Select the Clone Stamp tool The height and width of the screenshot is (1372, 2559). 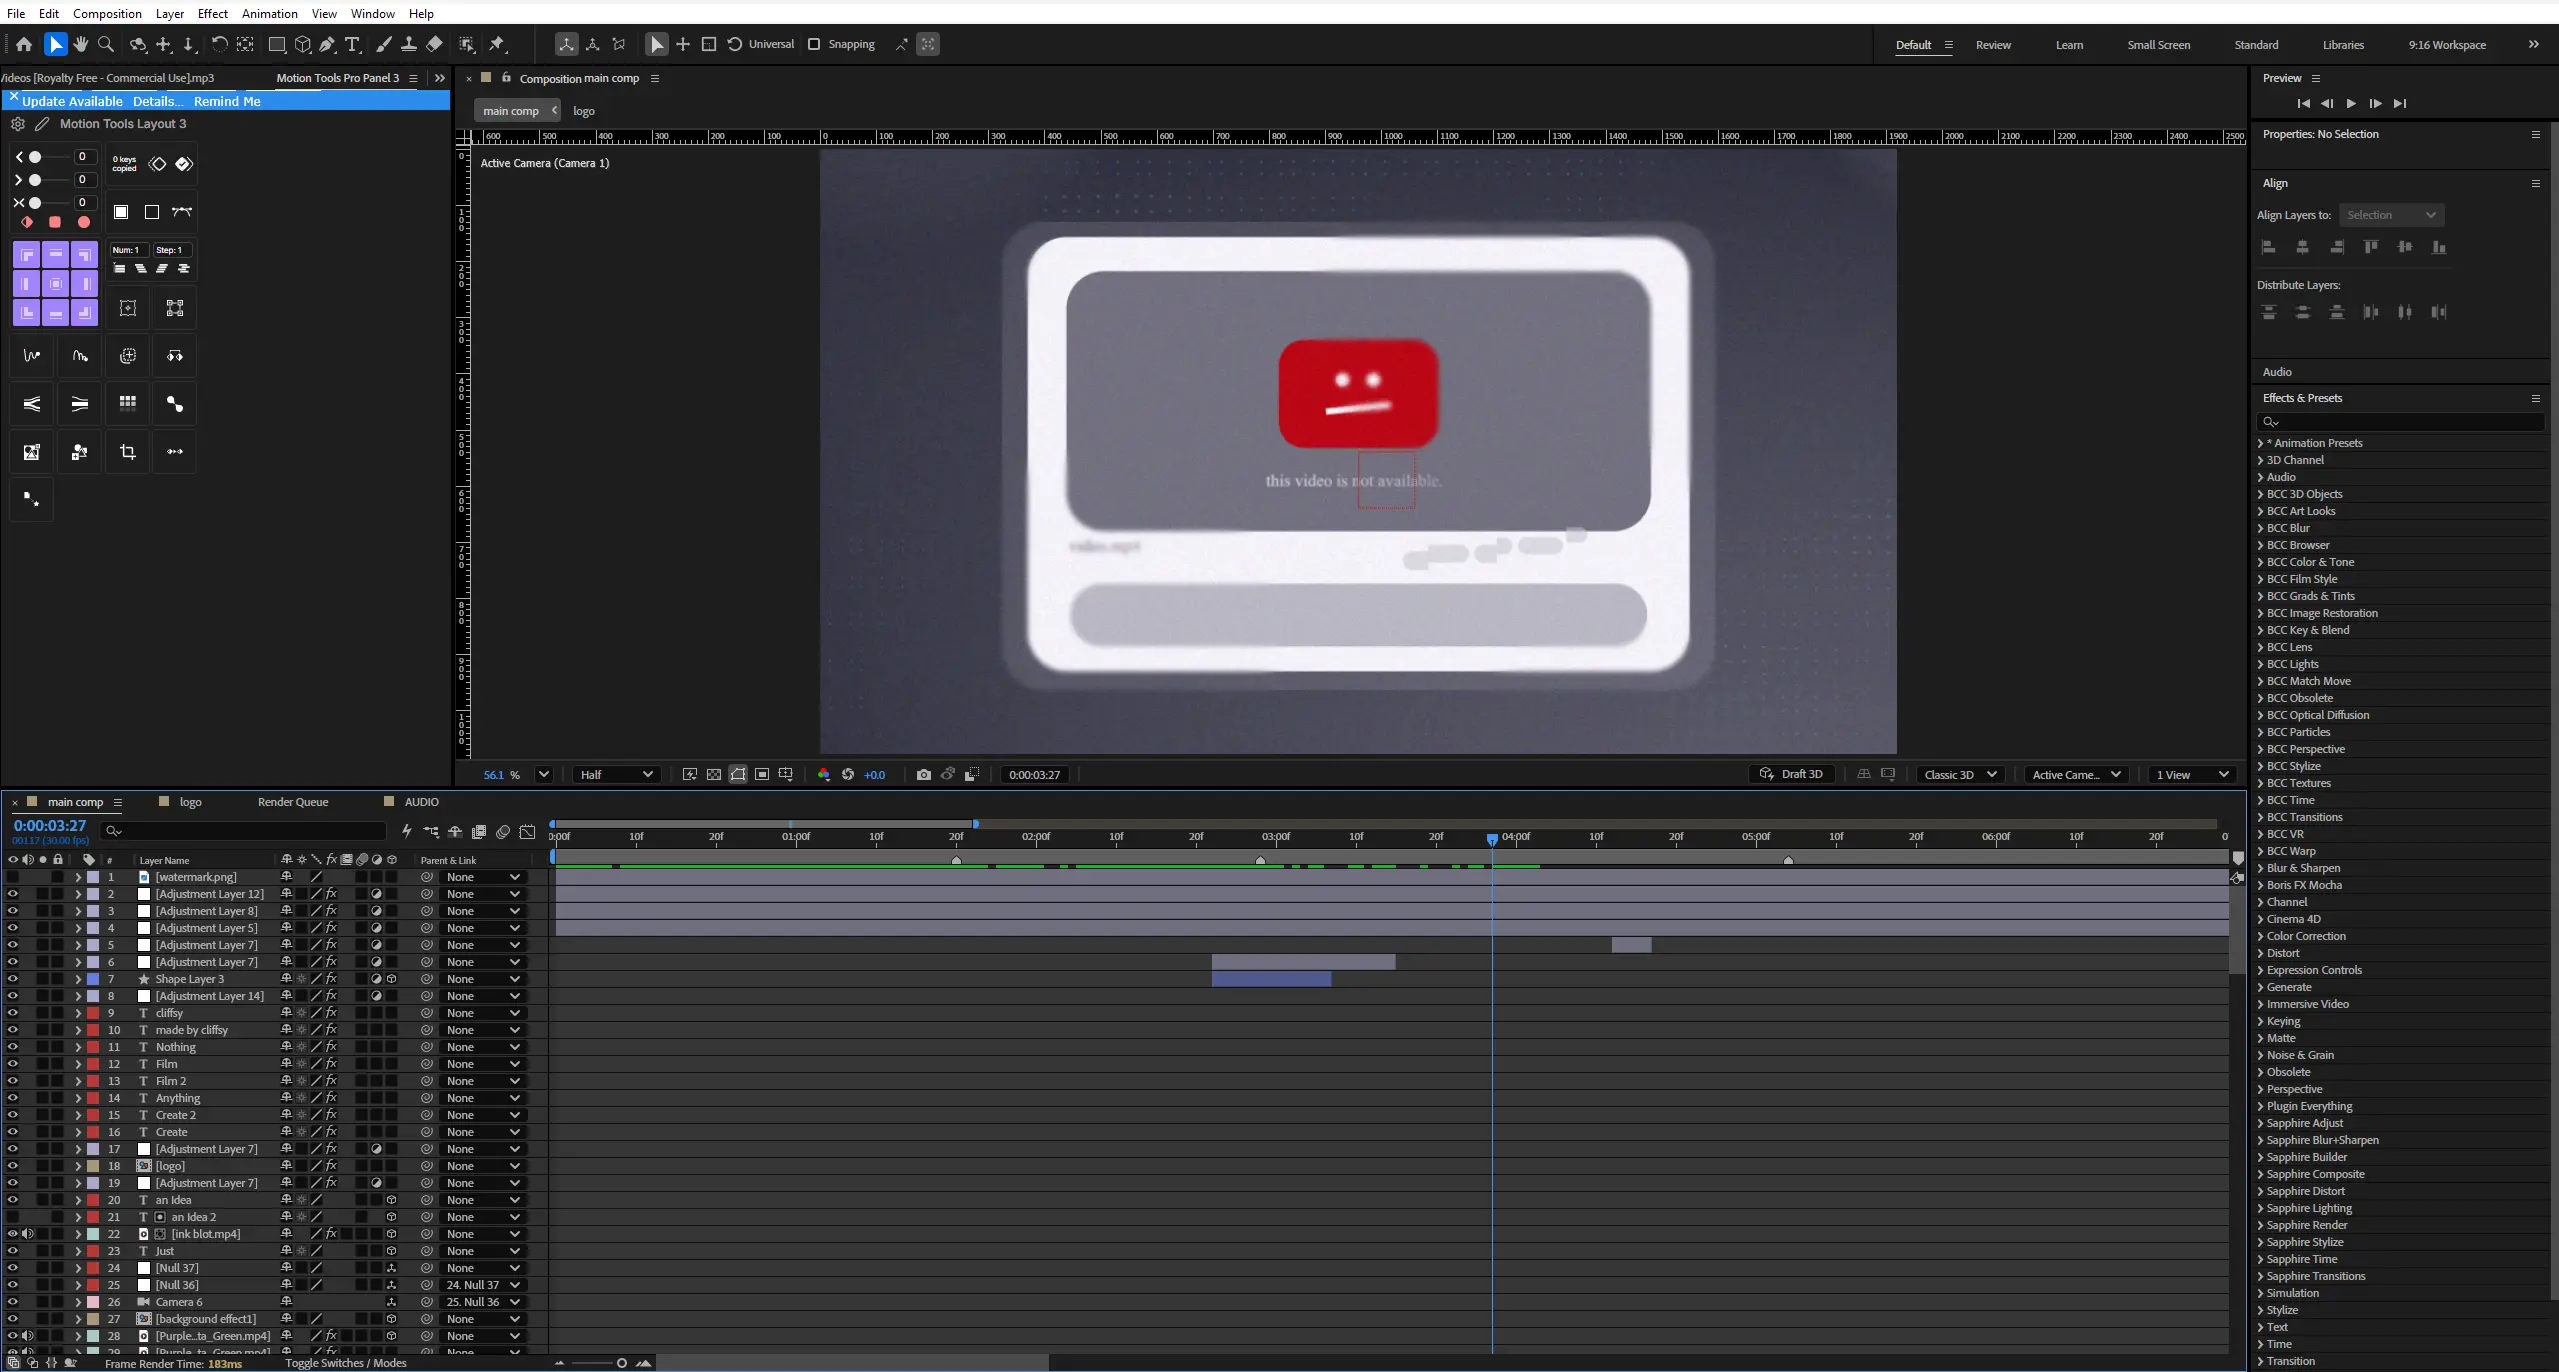(409, 44)
